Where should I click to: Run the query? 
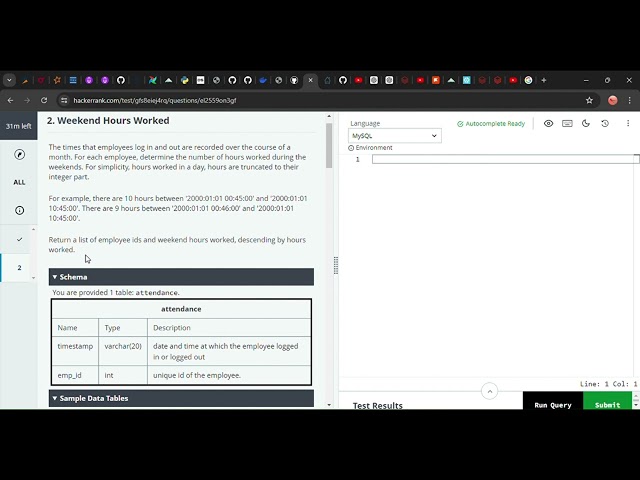point(553,402)
